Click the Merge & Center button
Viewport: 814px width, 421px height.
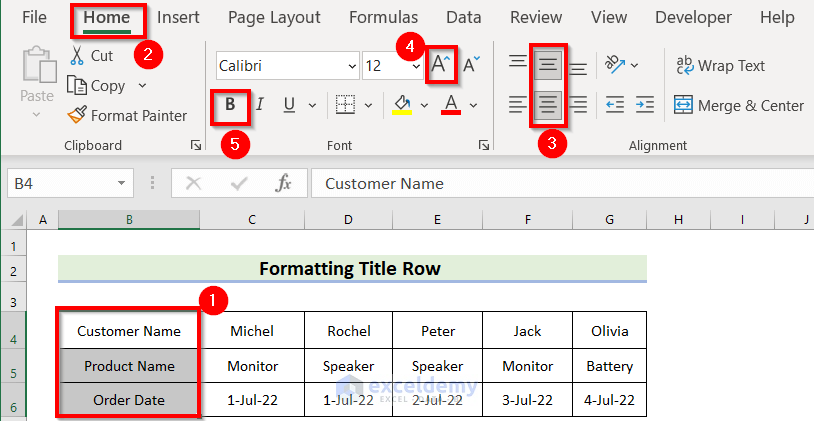click(x=738, y=105)
